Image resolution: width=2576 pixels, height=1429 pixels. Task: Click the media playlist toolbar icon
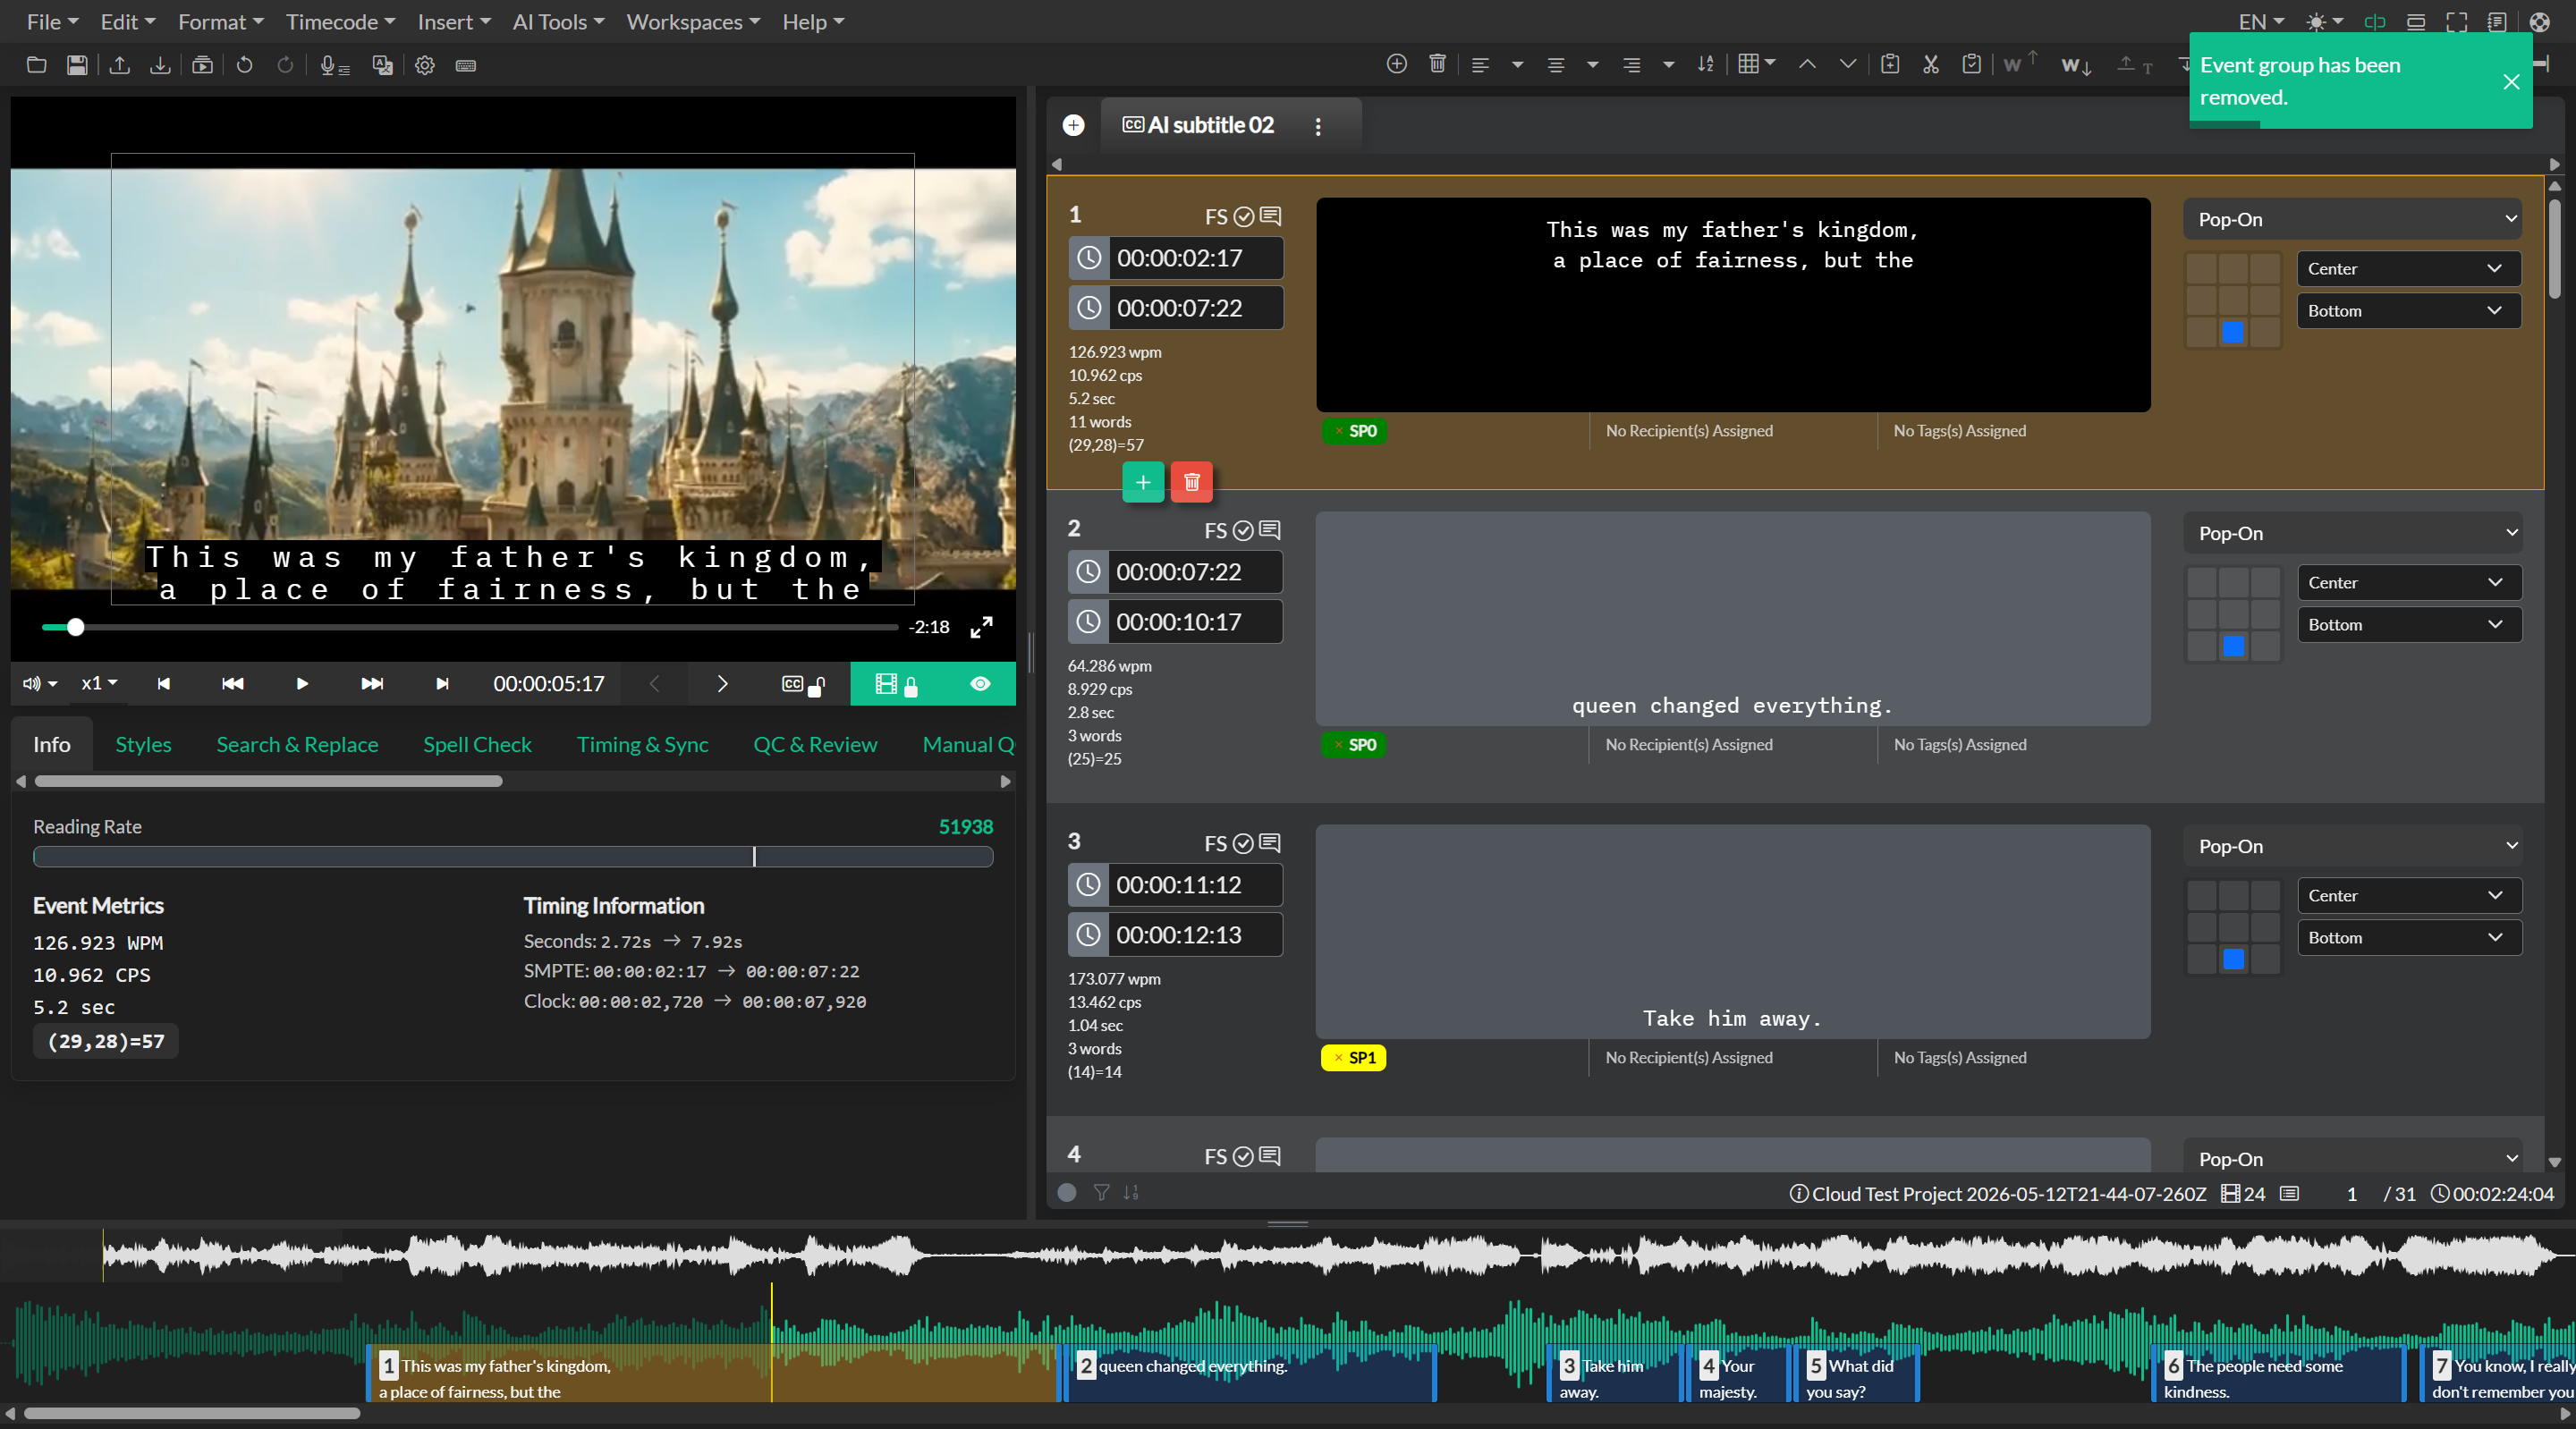click(x=203, y=65)
